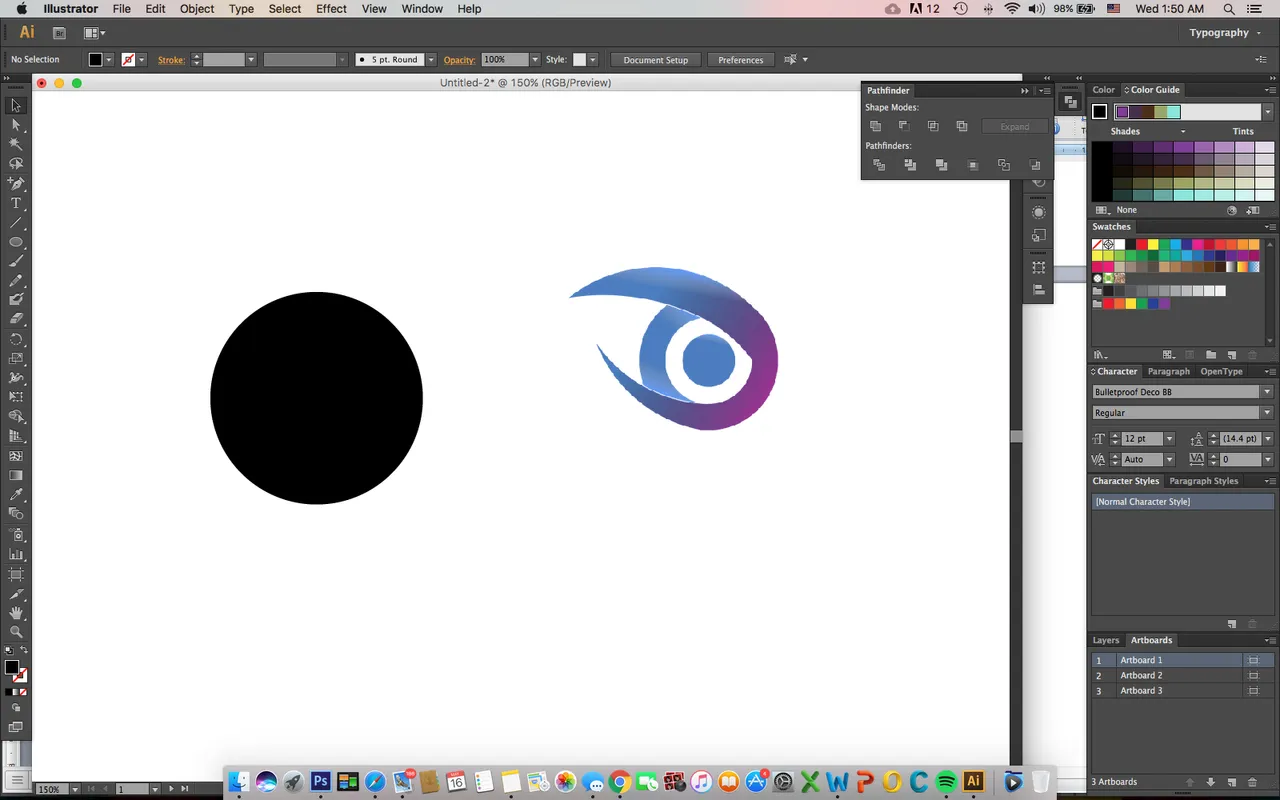Select the Eyedropper tool
The height and width of the screenshot is (800, 1280).
tap(16, 495)
